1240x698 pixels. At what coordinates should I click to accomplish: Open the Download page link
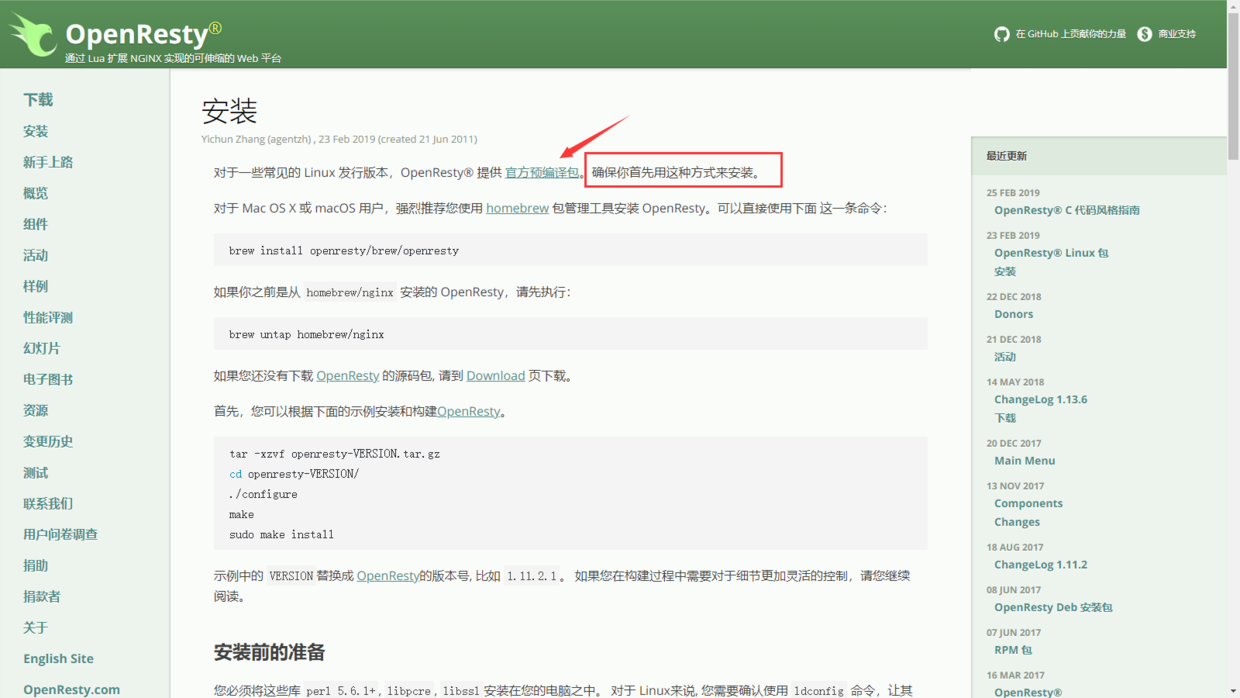(495, 376)
